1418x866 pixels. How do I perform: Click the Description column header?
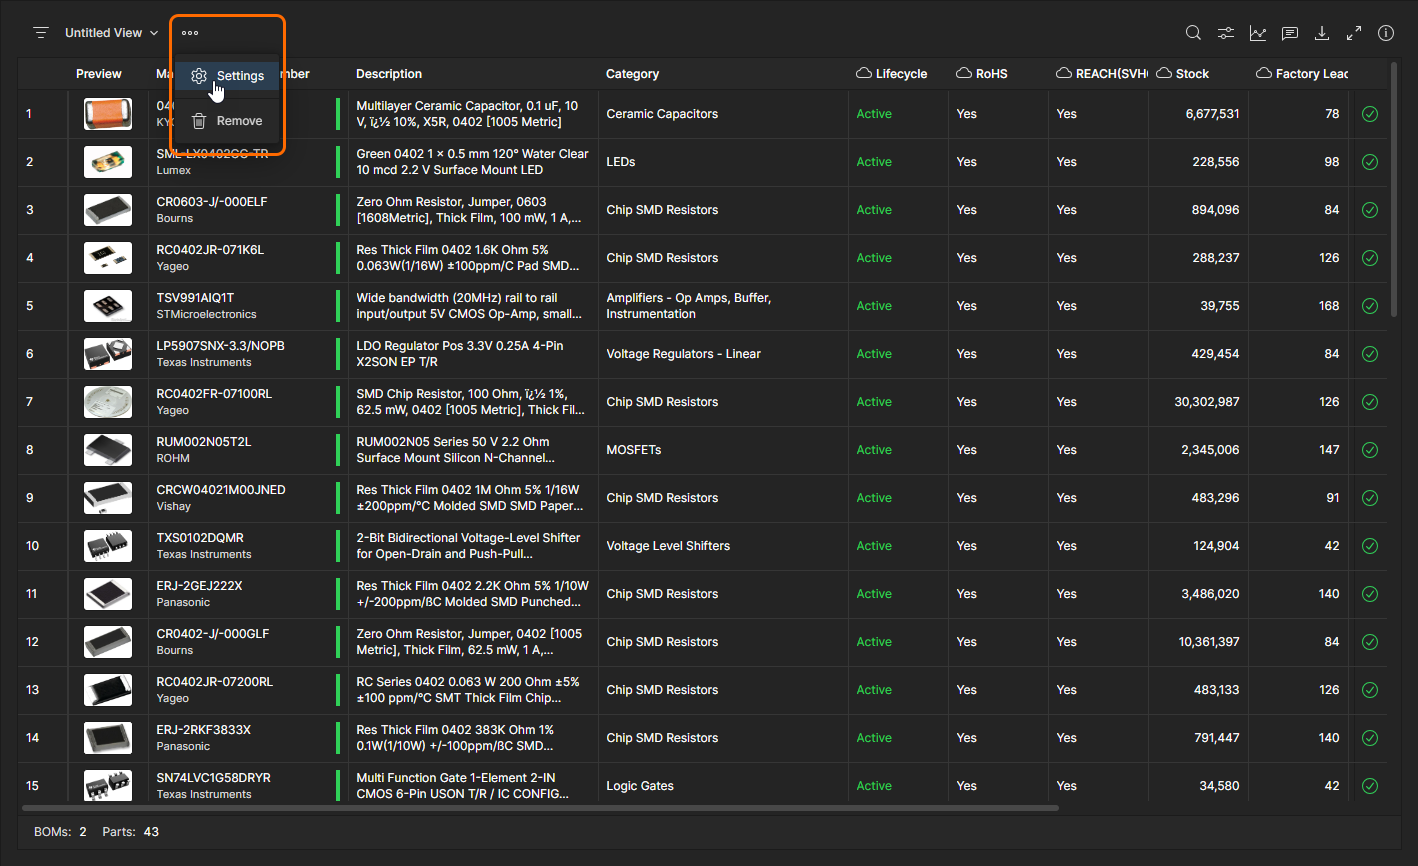[x=389, y=74]
